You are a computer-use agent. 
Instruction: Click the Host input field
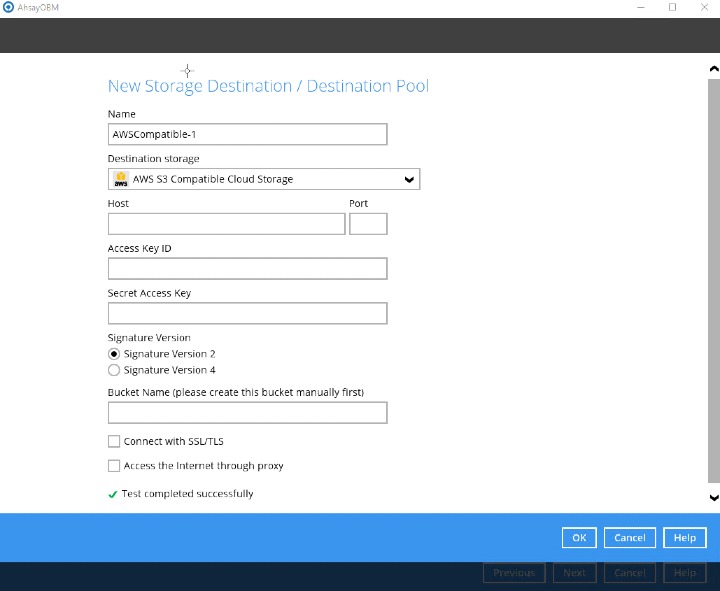click(x=226, y=224)
